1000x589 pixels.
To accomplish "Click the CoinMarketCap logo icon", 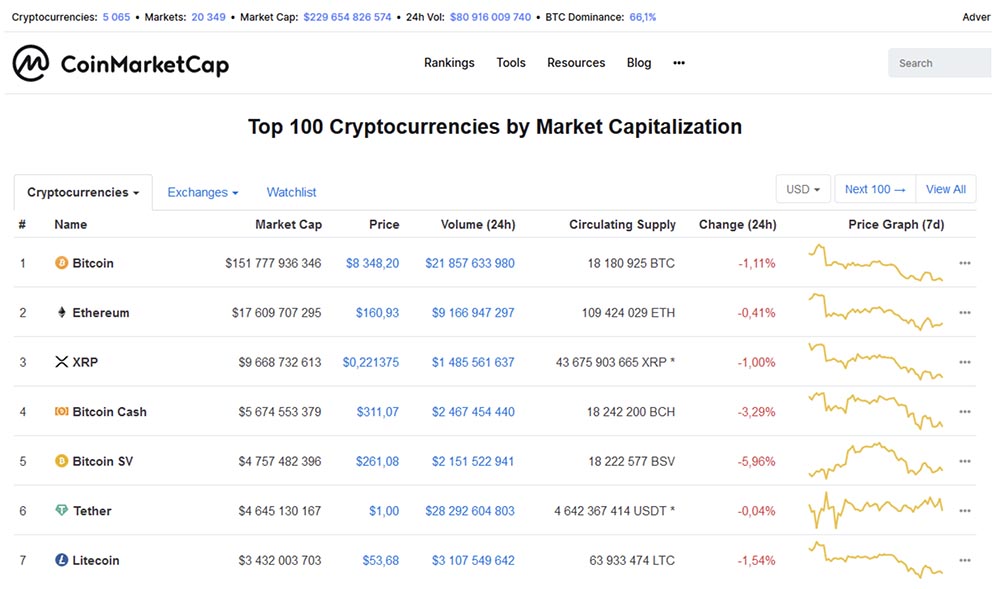I will pyautogui.click(x=31, y=63).
